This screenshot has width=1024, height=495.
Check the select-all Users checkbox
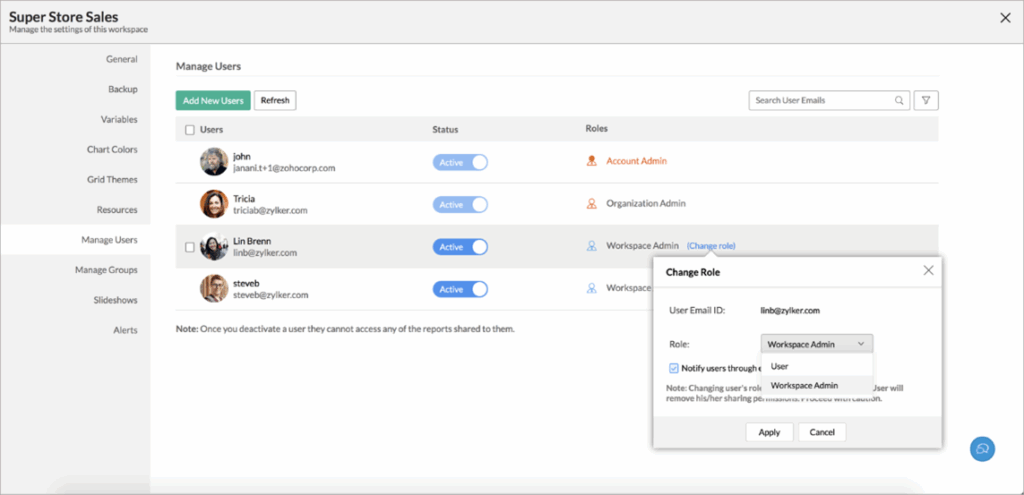190,130
